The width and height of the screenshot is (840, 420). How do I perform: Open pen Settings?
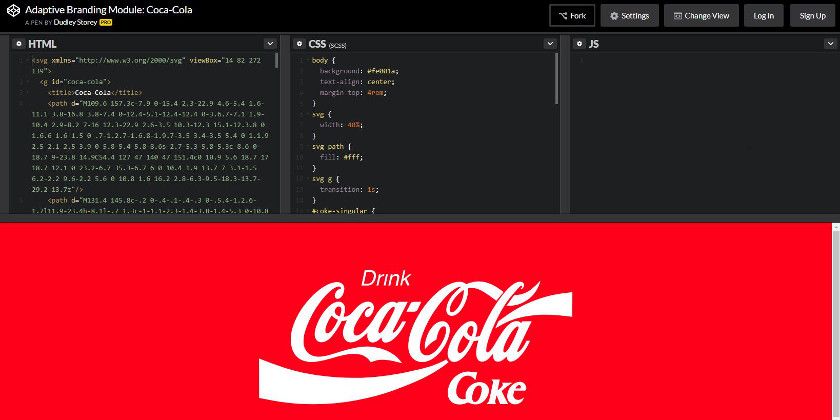(x=629, y=16)
